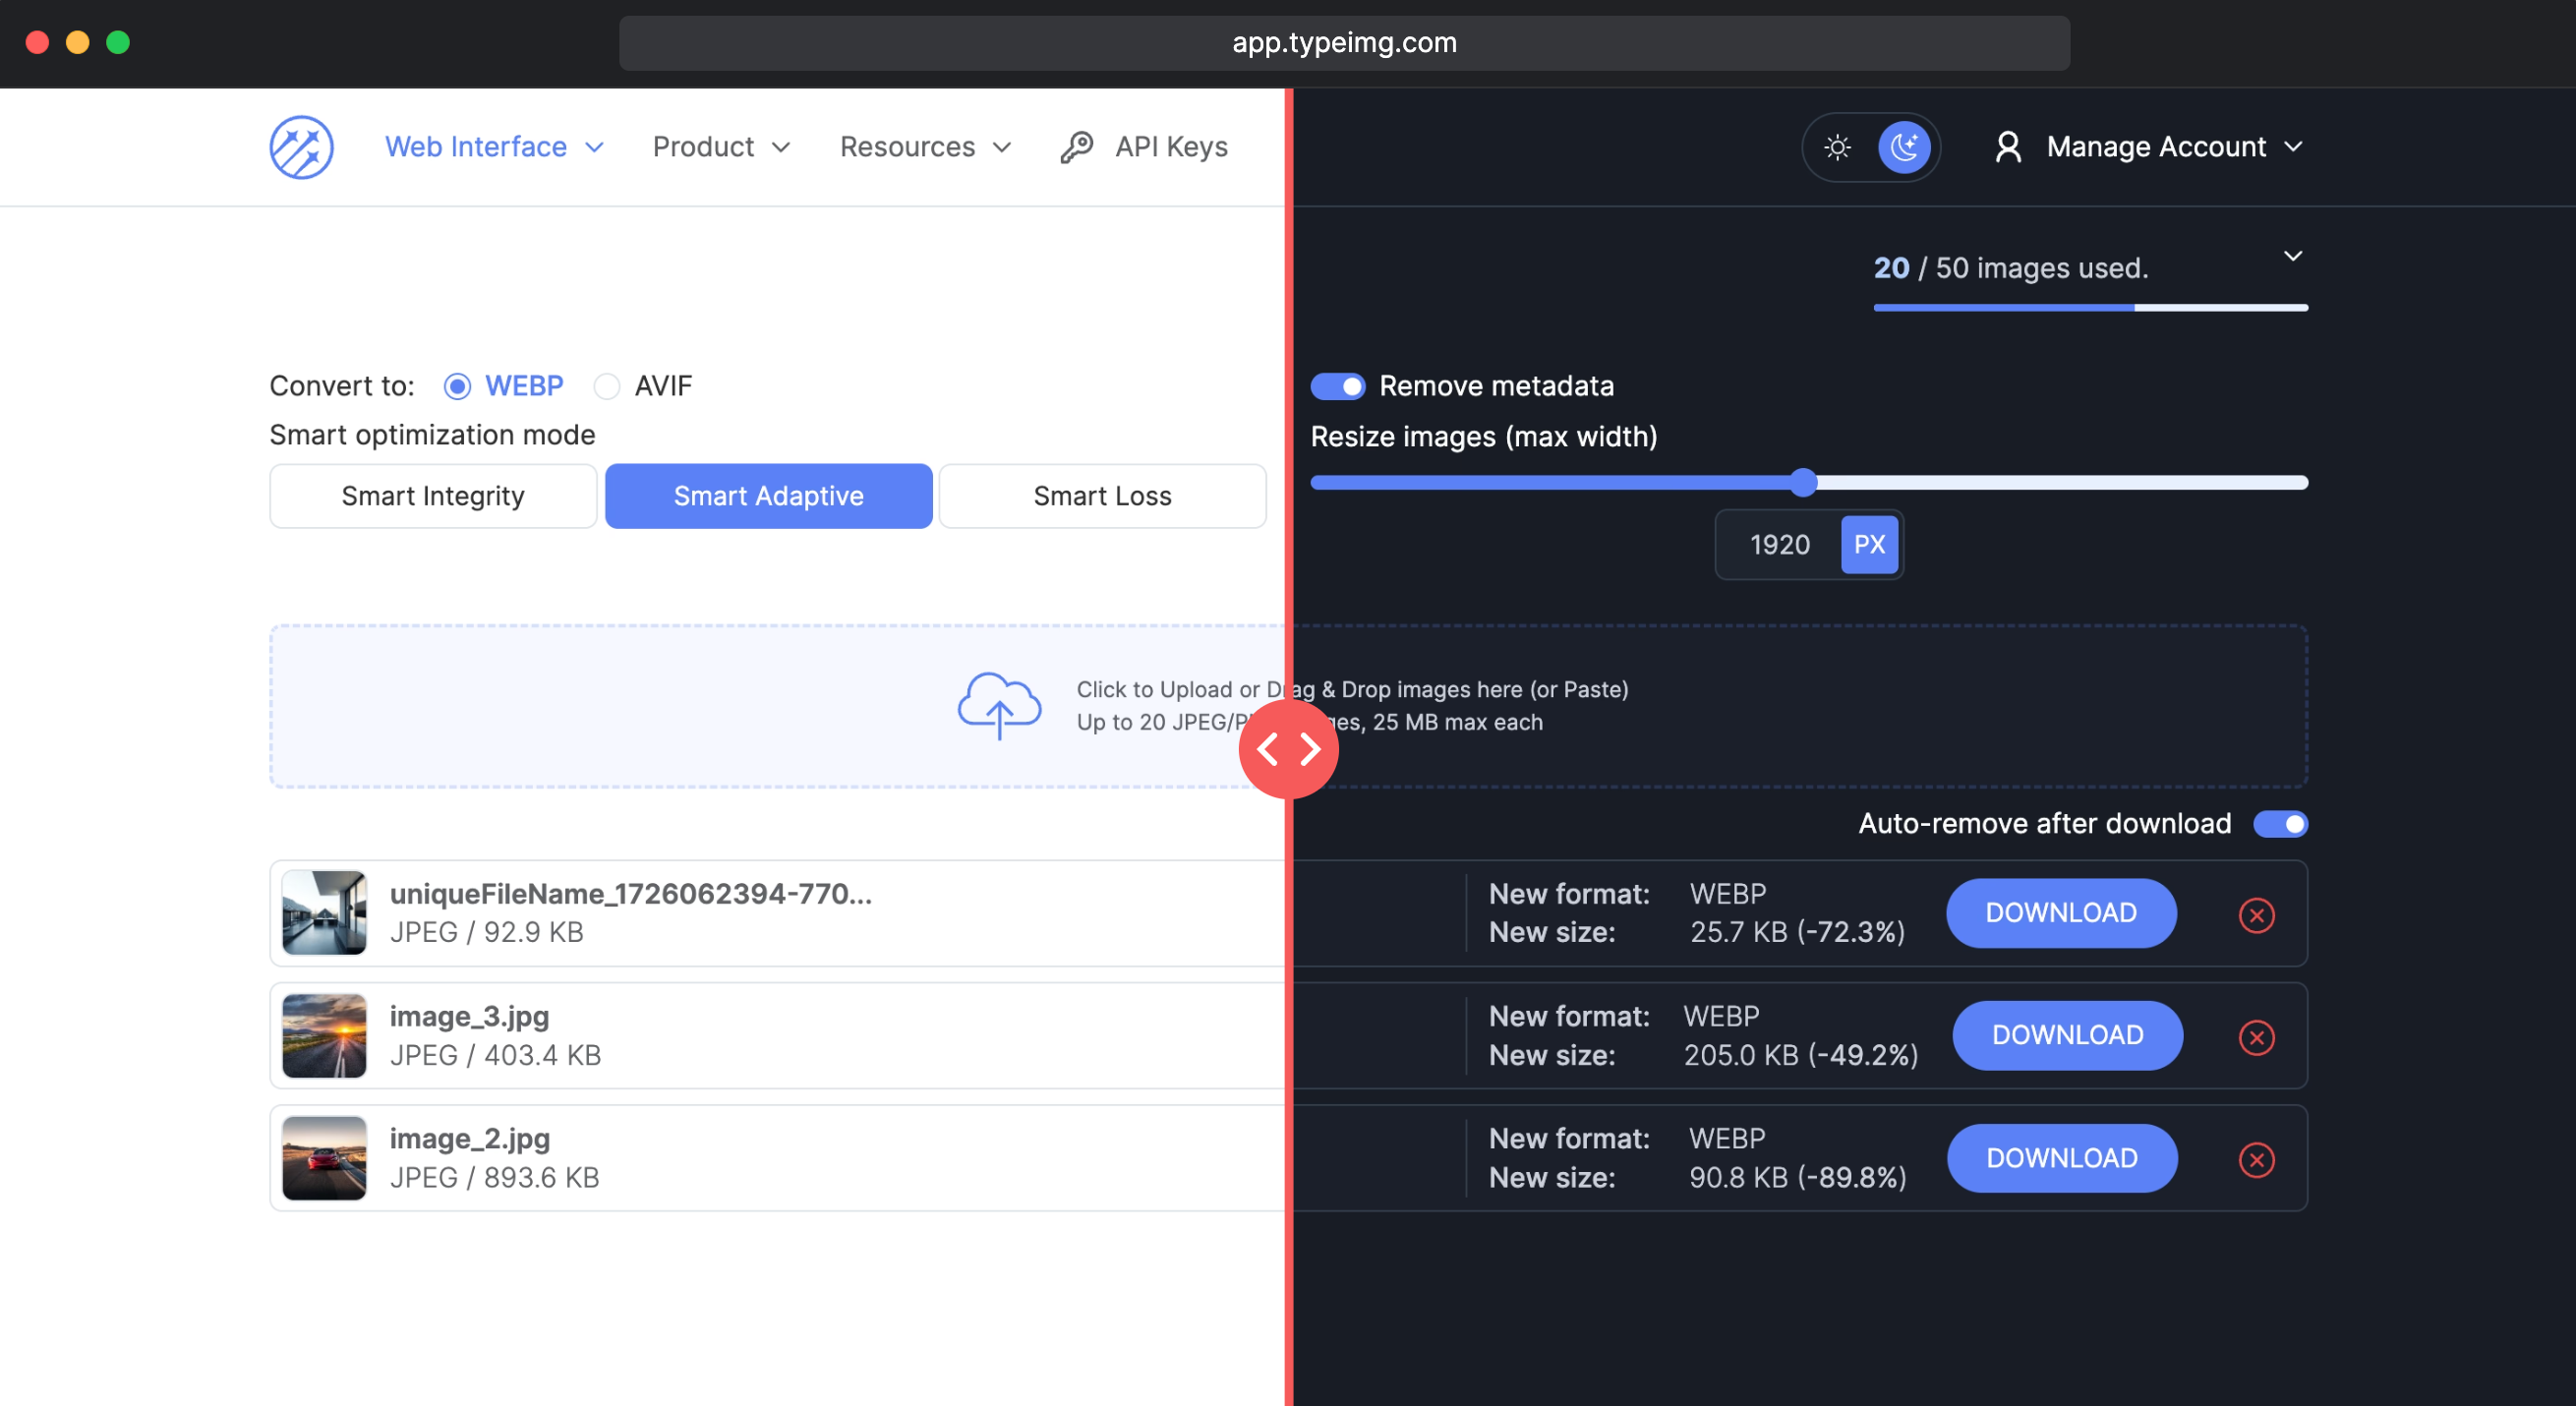Select the AVIF radio button
Viewport: 2576px width, 1406px height.
[606, 386]
